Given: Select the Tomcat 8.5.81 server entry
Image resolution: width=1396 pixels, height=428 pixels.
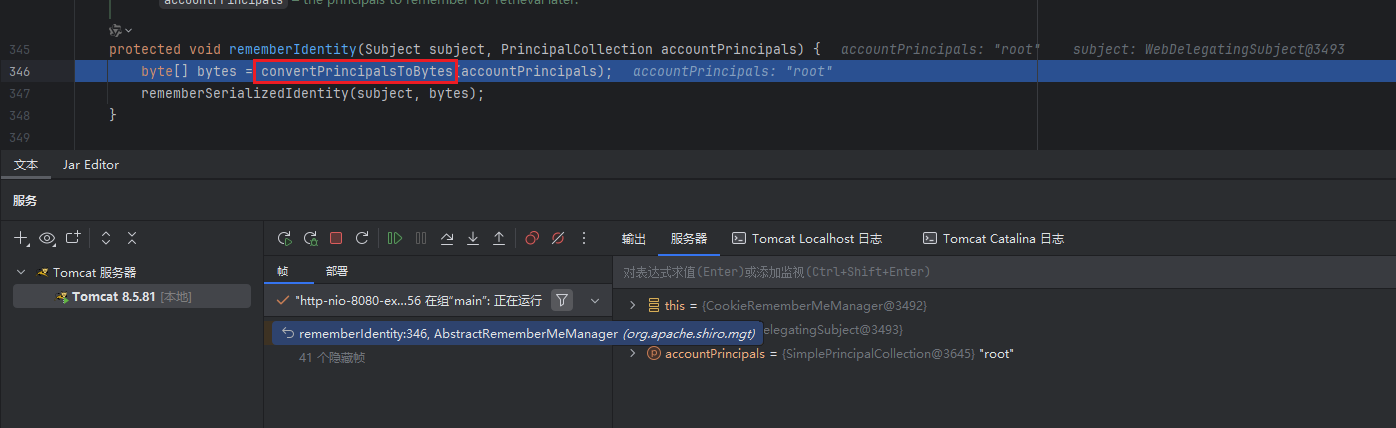Looking at the screenshot, I should click(113, 297).
